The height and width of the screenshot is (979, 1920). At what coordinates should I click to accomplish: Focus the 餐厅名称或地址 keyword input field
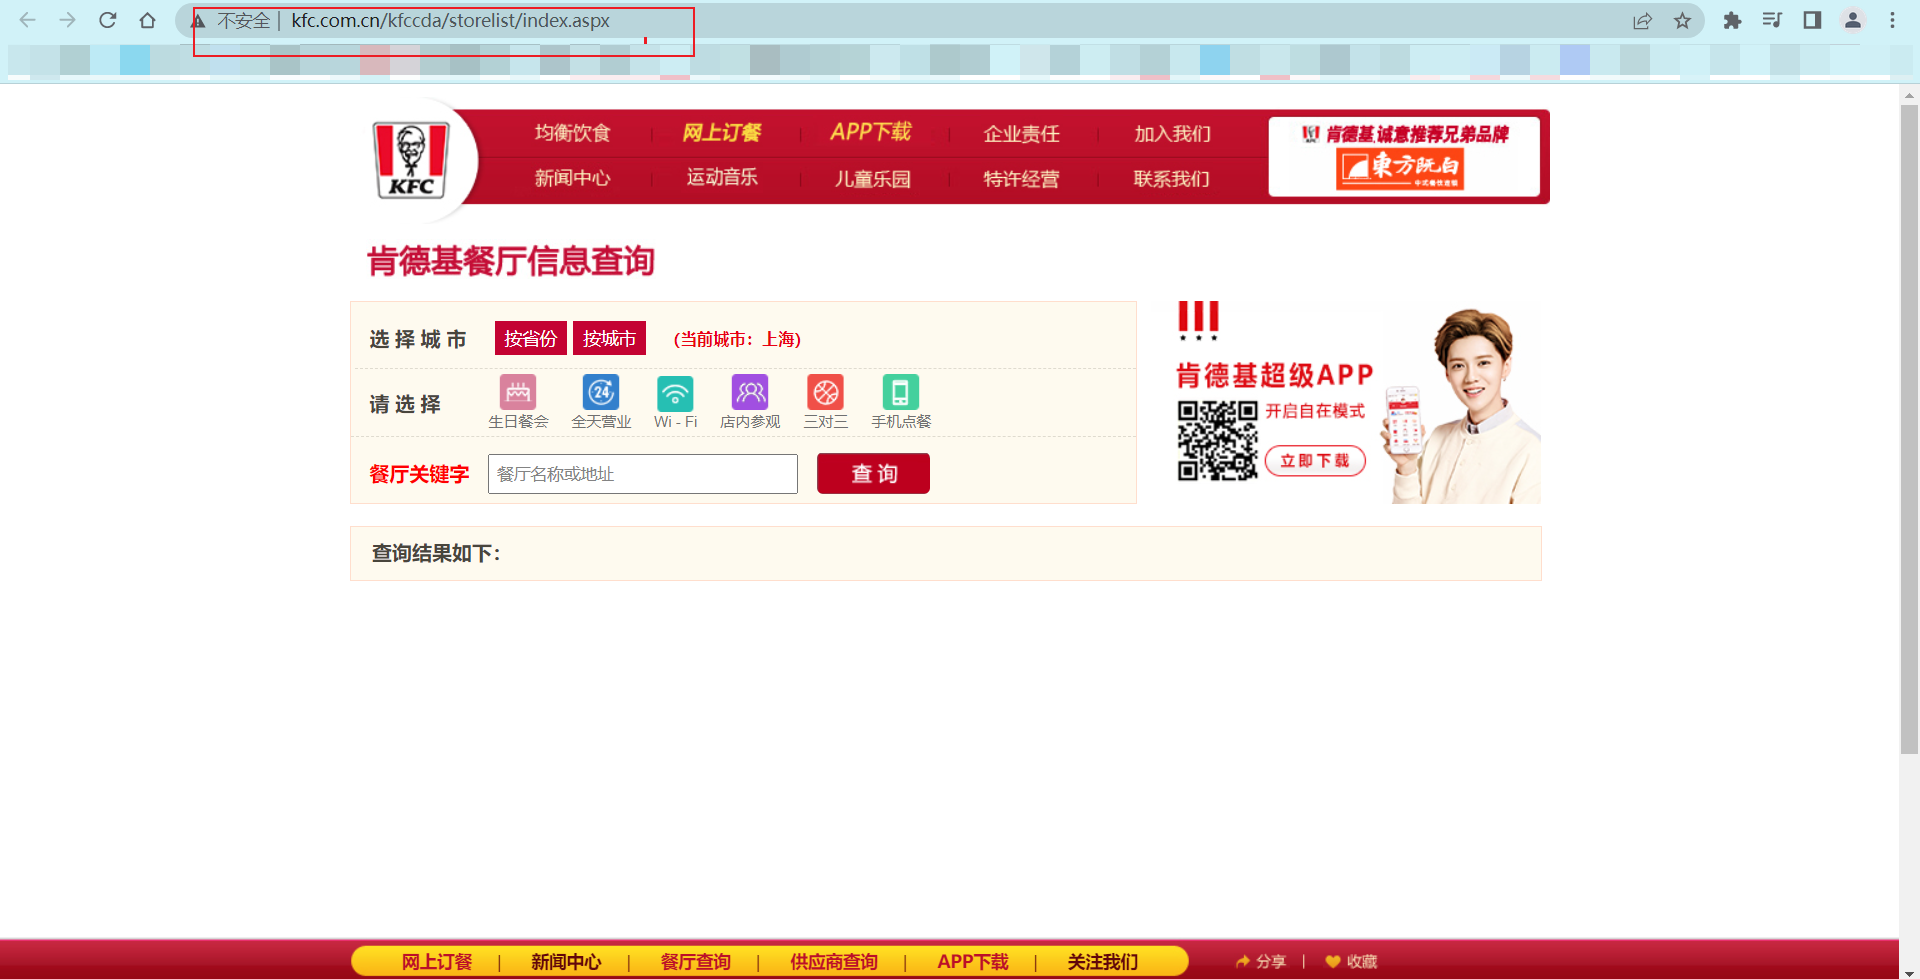click(x=643, y=474)
